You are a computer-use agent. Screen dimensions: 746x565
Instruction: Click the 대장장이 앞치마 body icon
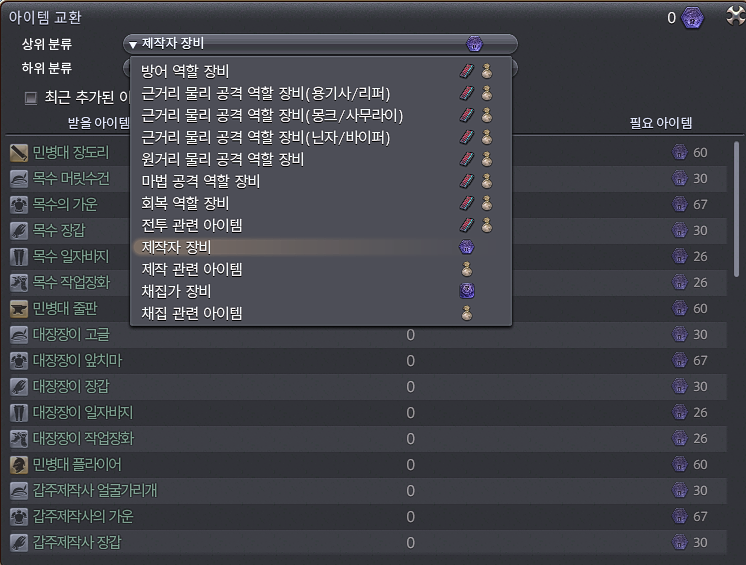coord(19,361)
